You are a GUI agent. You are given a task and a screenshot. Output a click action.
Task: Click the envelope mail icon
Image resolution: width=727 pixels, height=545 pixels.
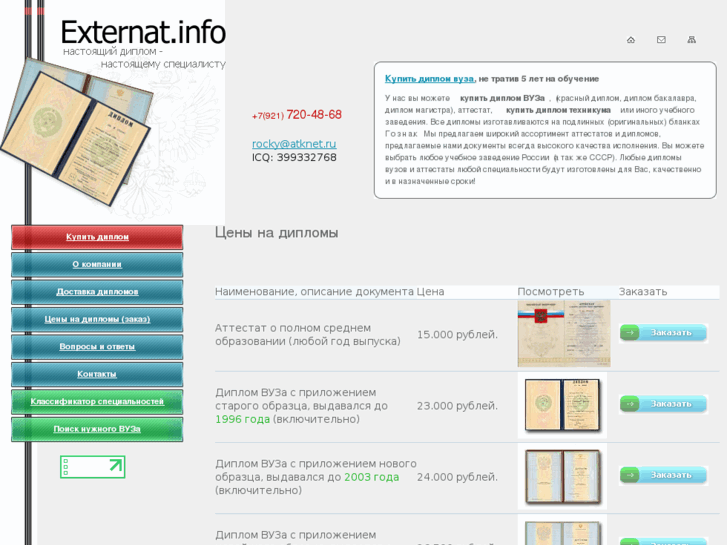pyautogui.click(x=661, y=40)
